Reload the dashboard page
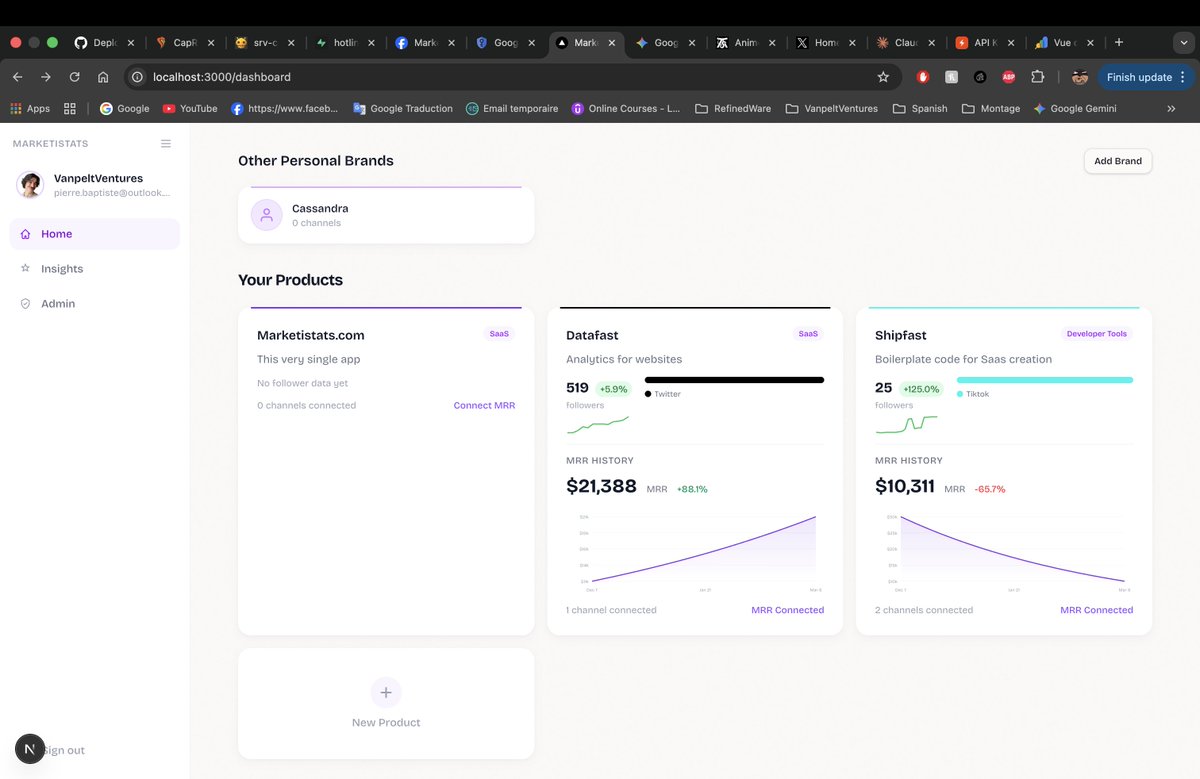The image size is (1200, 779). pos(74,77)
